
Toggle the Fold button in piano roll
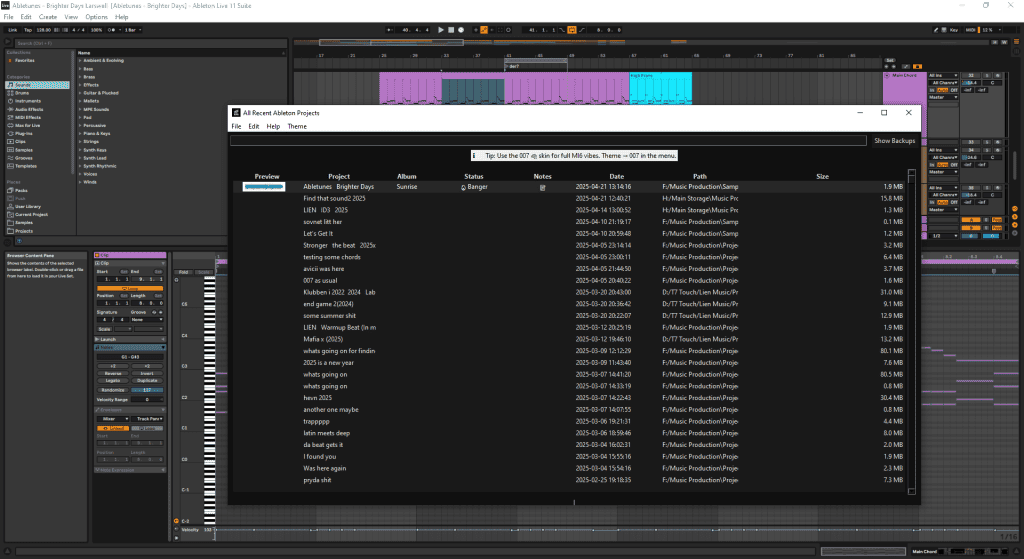tap(183, 272)
